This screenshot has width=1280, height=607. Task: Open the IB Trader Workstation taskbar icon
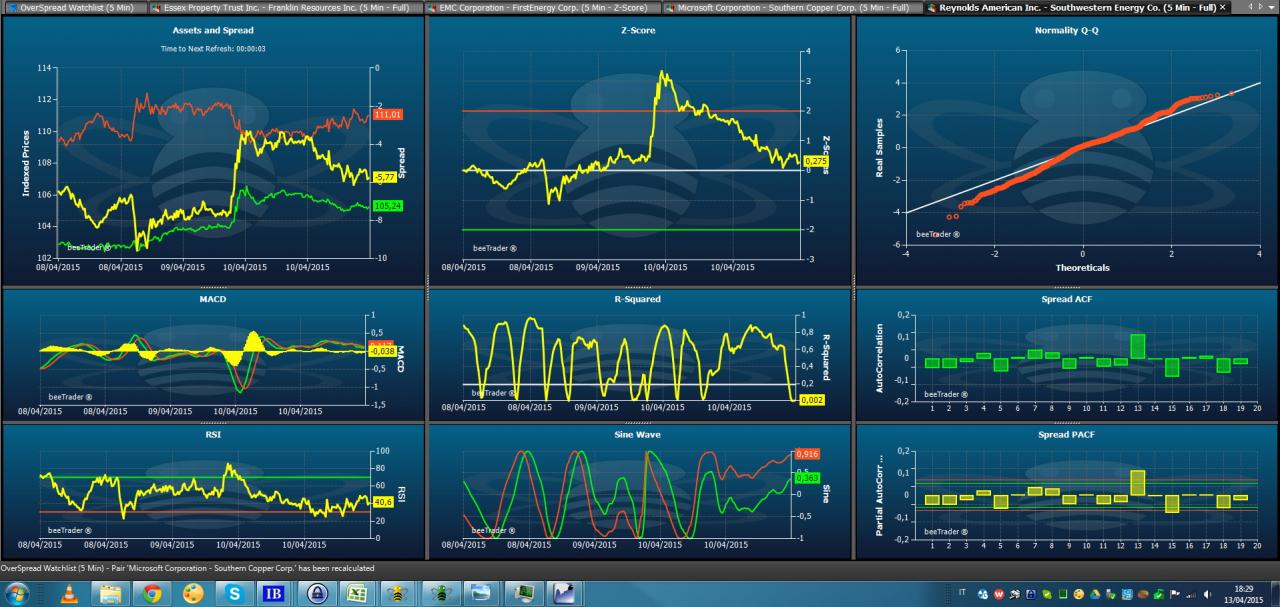(x=275, y=593)
